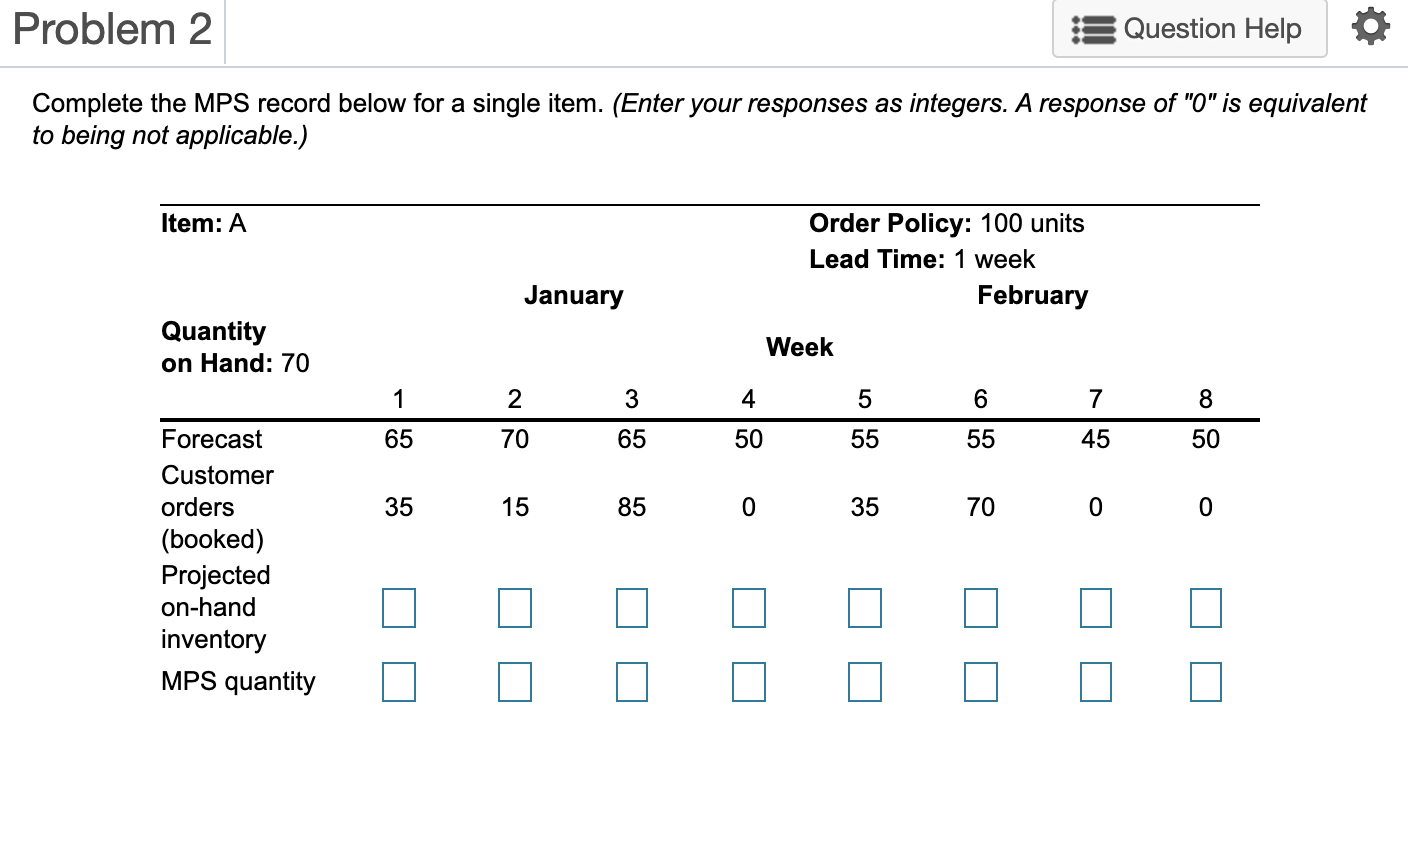Select projected on-hand inventory field week 5
Image resolution: width=1408 pixels, height=850 pixels.
click(x=864, y=607)
